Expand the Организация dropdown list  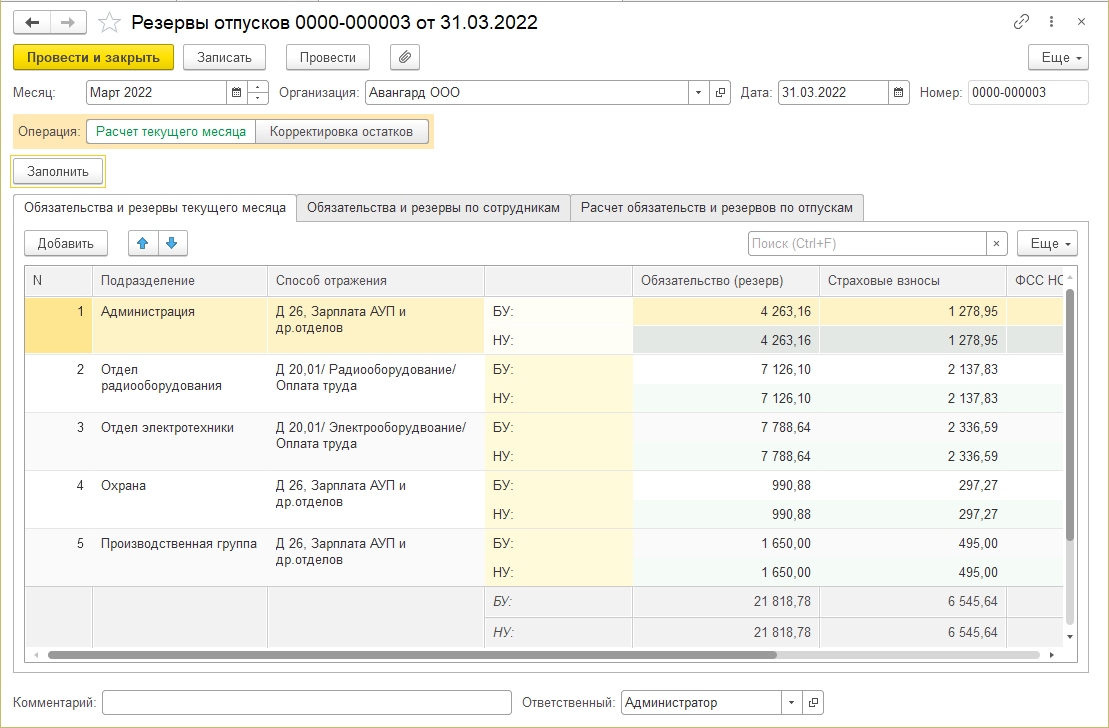697,93
